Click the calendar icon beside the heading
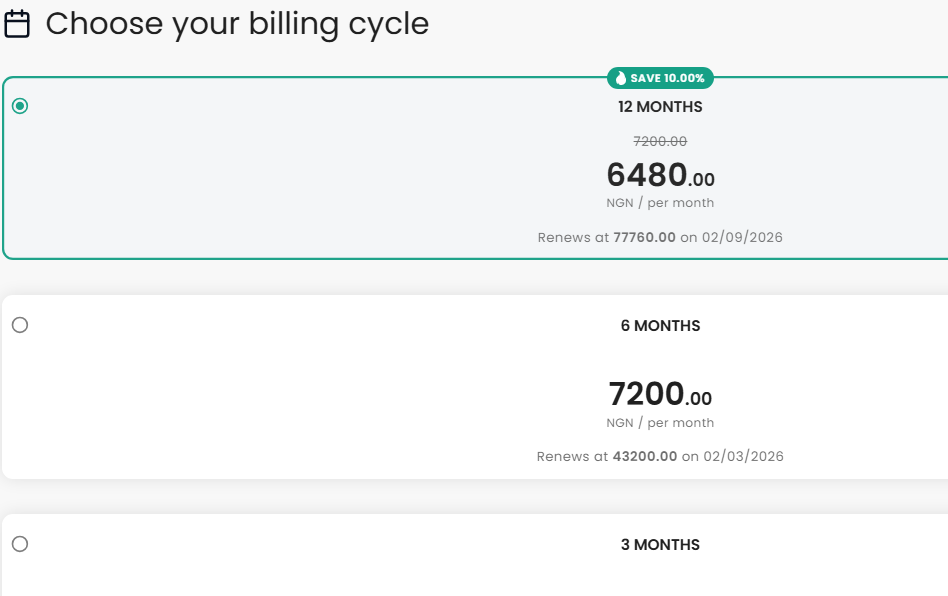The height and width of the screenshot is (596, 948). click(x=18, y=23)
